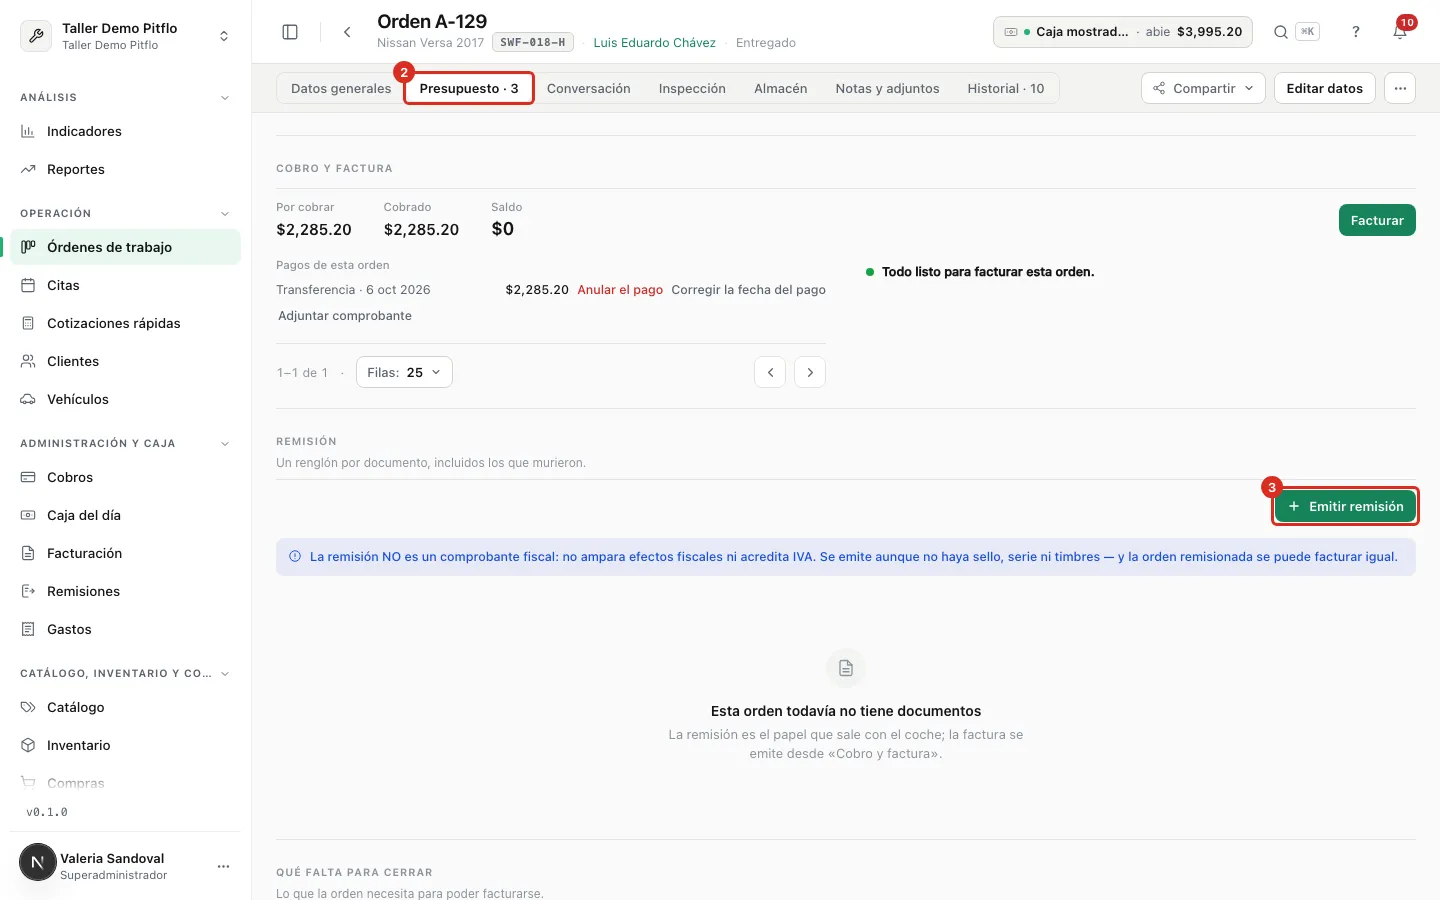The width and height of the screenshot is (1440, 900).
Task: Click the Remisiones export icon
Action: [28, 591]
